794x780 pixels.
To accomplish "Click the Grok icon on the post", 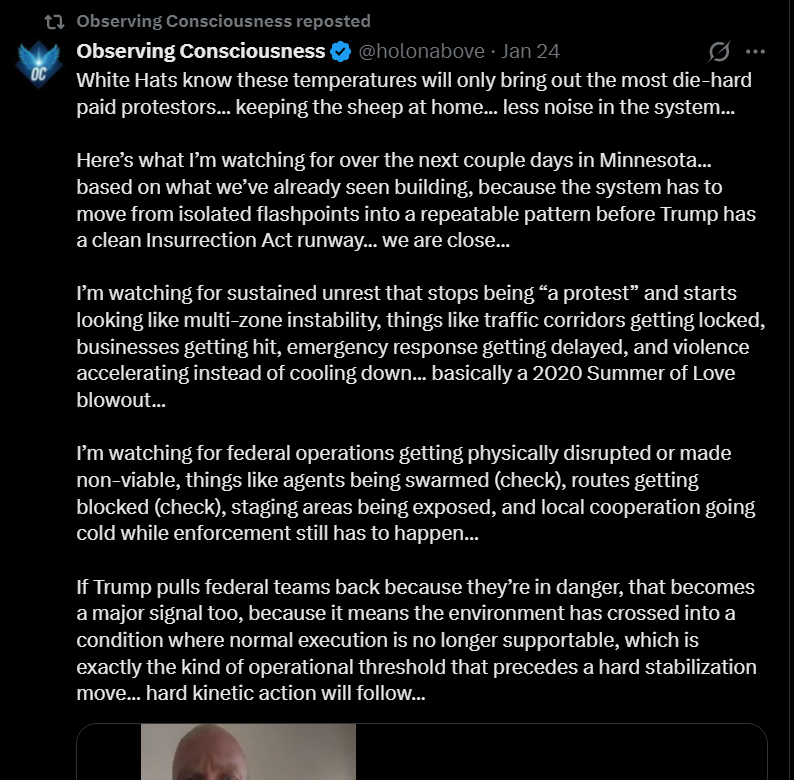I will pos(718,52).
